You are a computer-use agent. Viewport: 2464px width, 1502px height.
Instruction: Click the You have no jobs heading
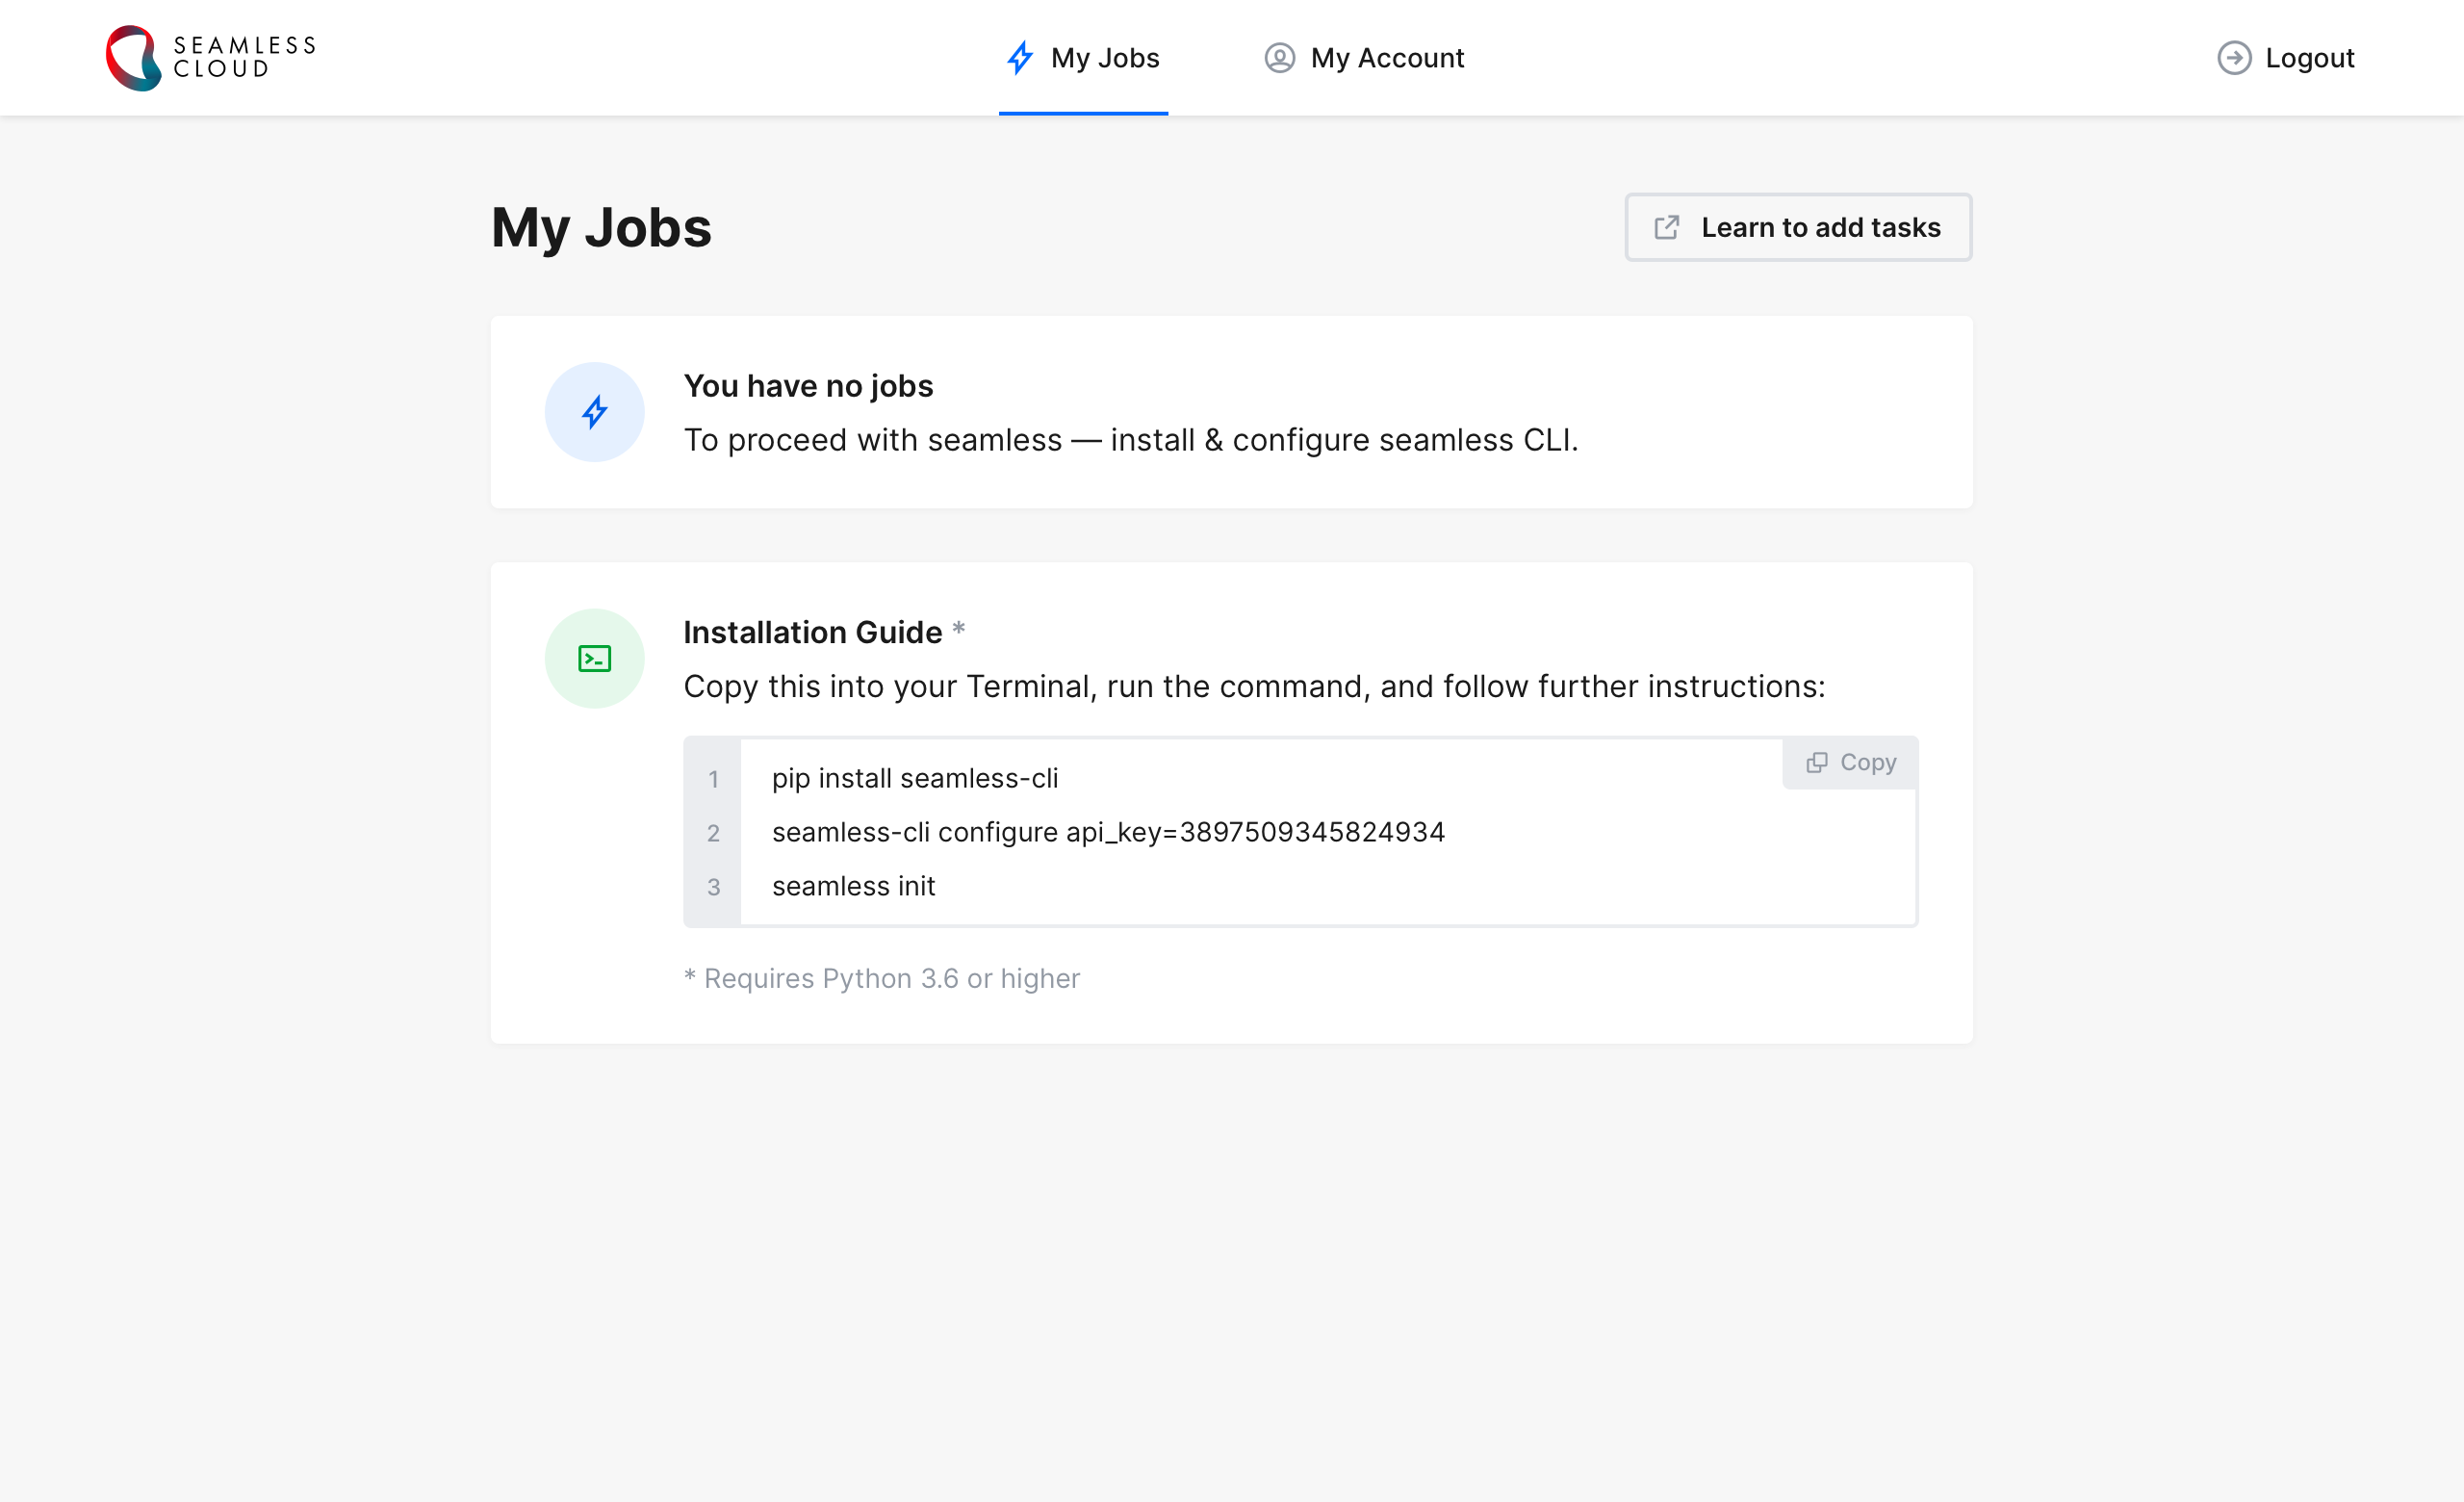pos(808,386)
